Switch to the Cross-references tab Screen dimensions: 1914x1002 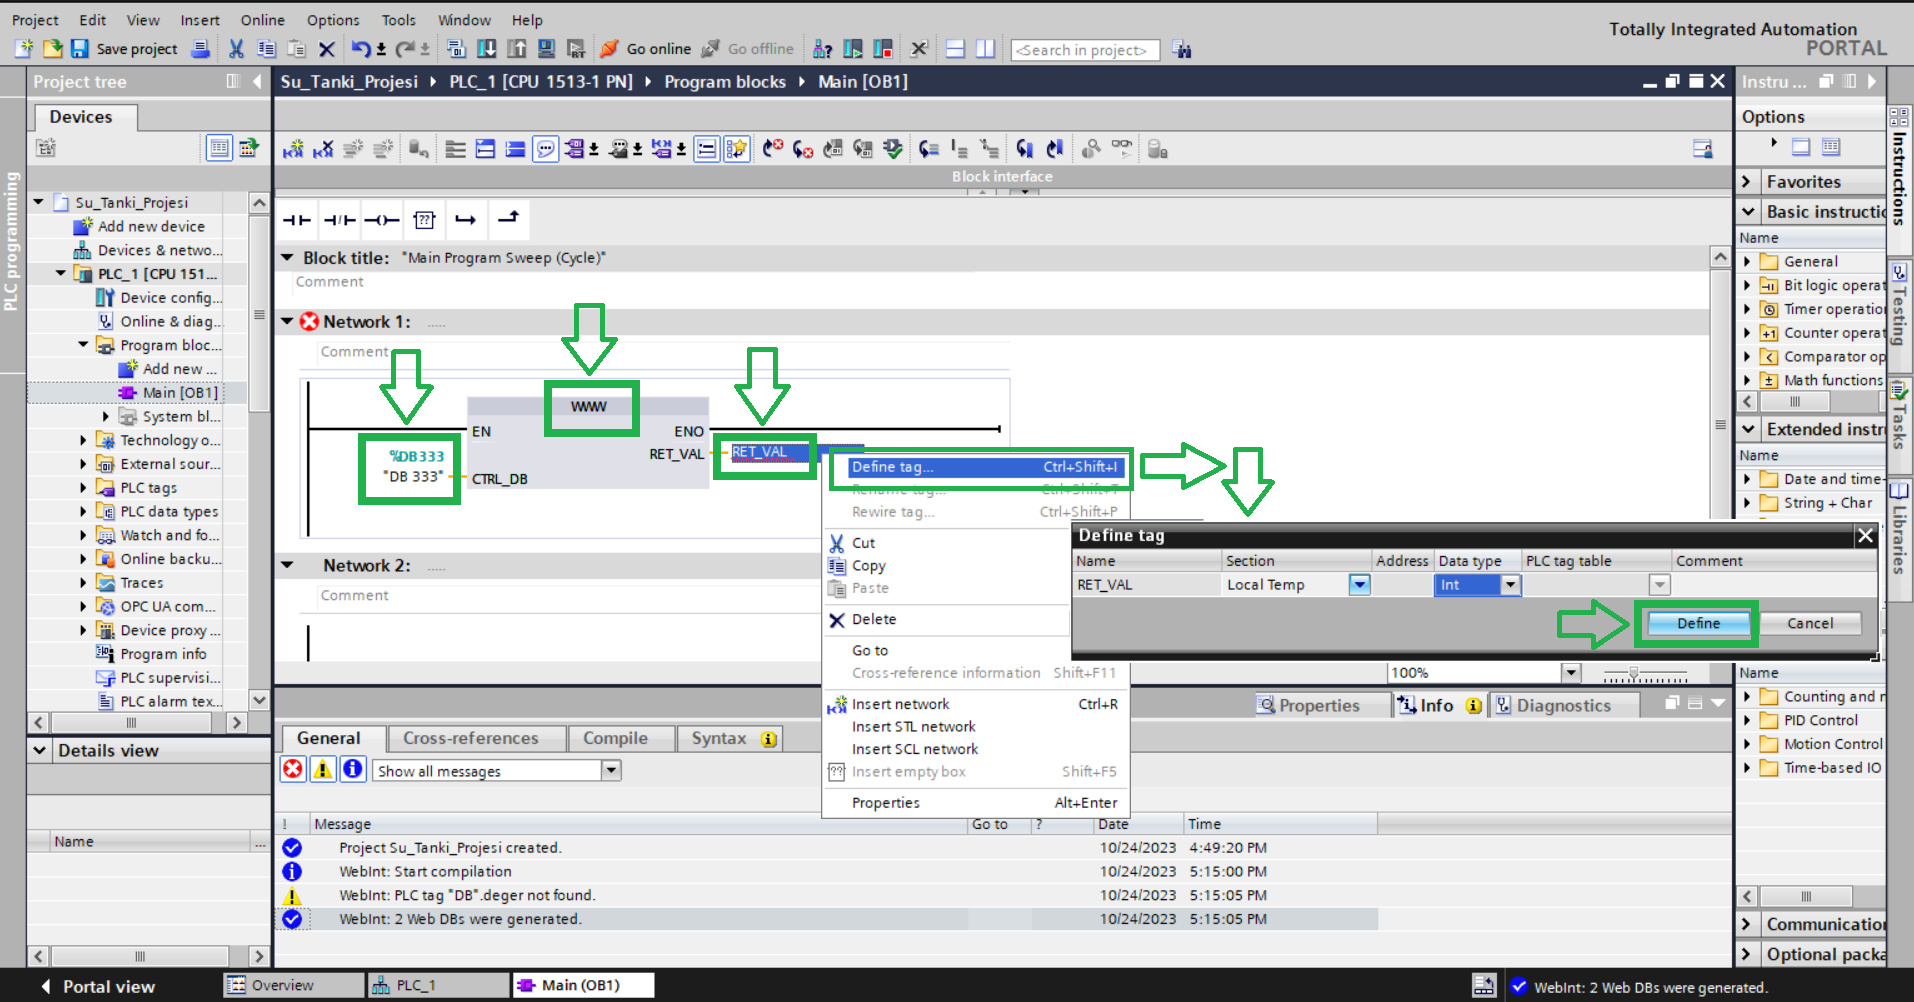click(x=470, y=739)
